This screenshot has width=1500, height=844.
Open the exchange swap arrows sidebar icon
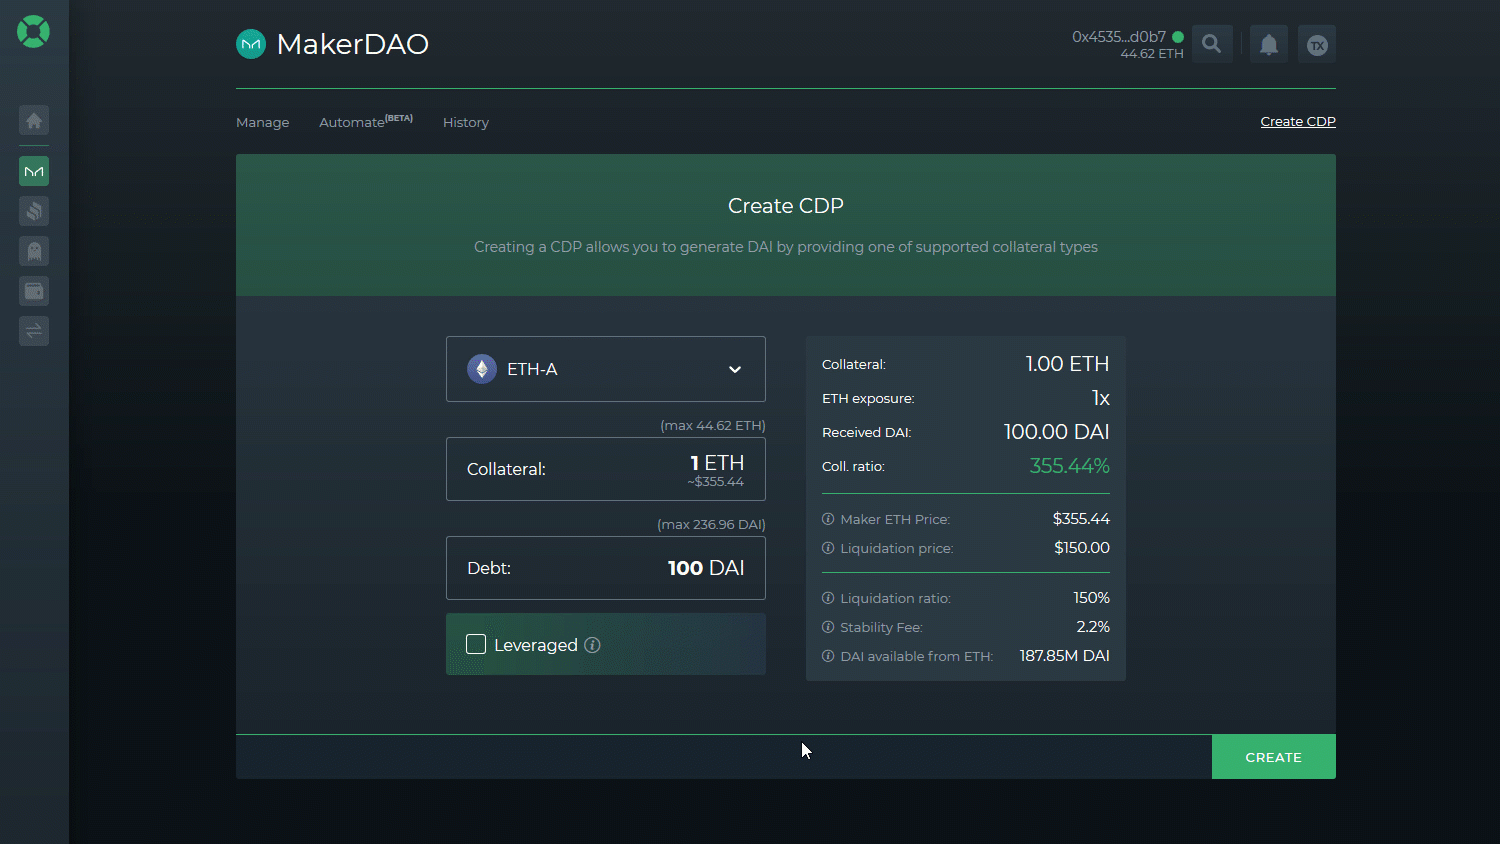coord(34,331)
